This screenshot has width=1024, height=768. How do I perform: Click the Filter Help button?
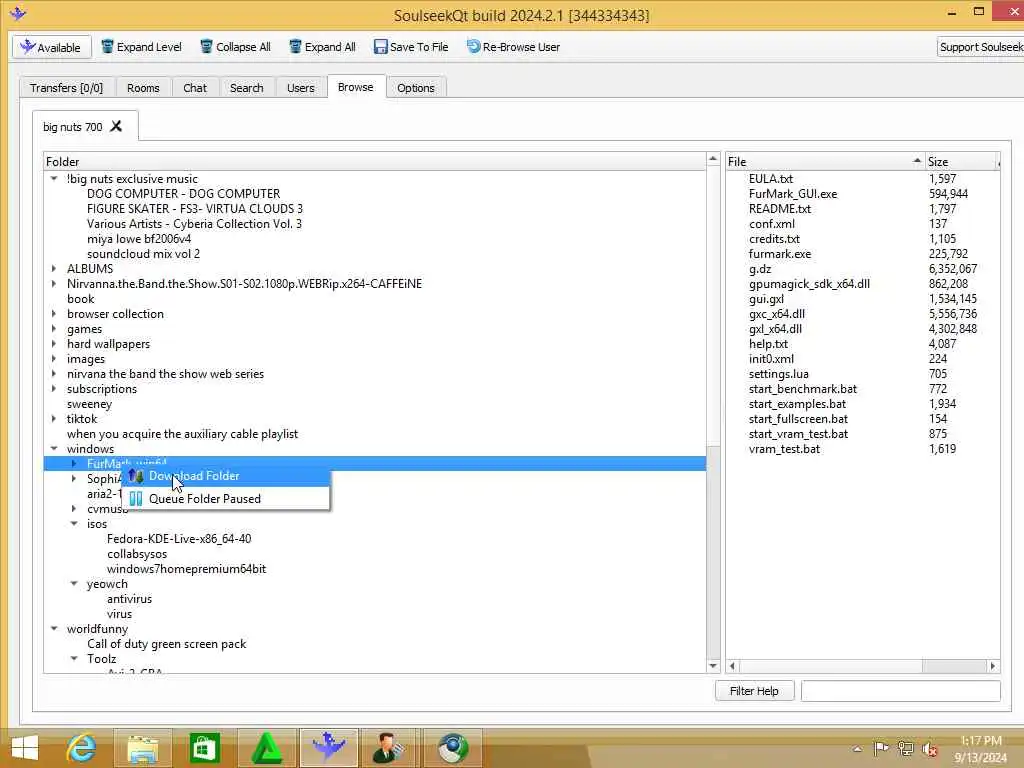click(754, 691)
